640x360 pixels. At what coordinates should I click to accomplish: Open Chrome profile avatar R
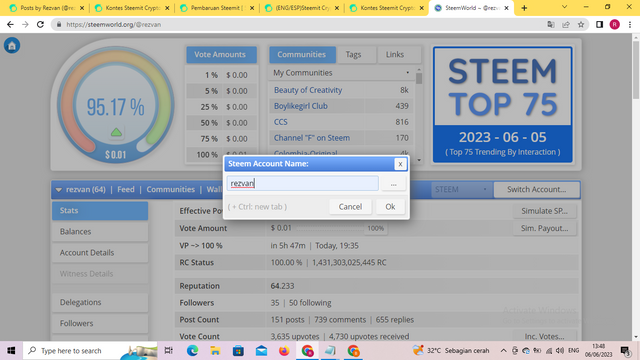click(x=614, y=24)
